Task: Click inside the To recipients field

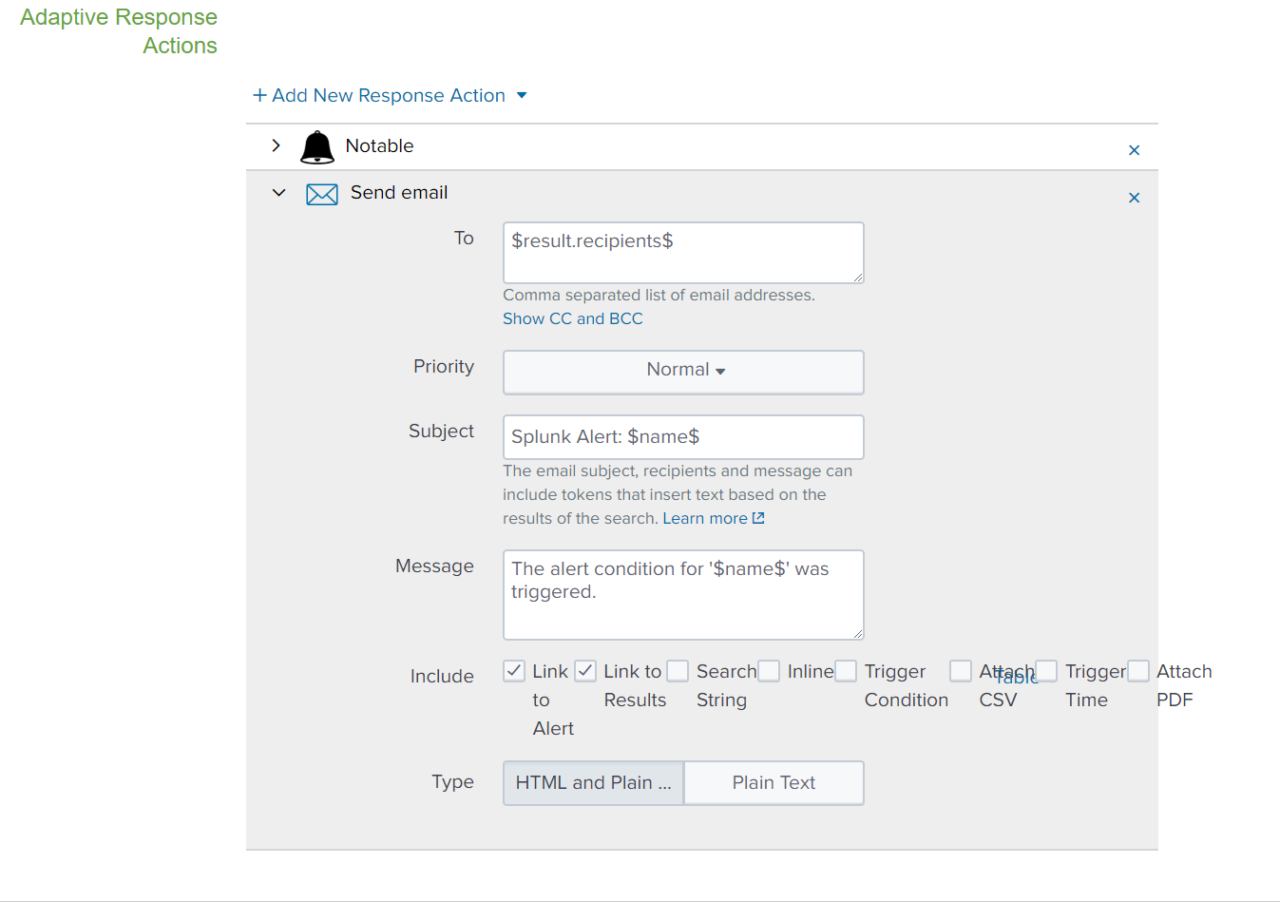Action: (683, 252)
